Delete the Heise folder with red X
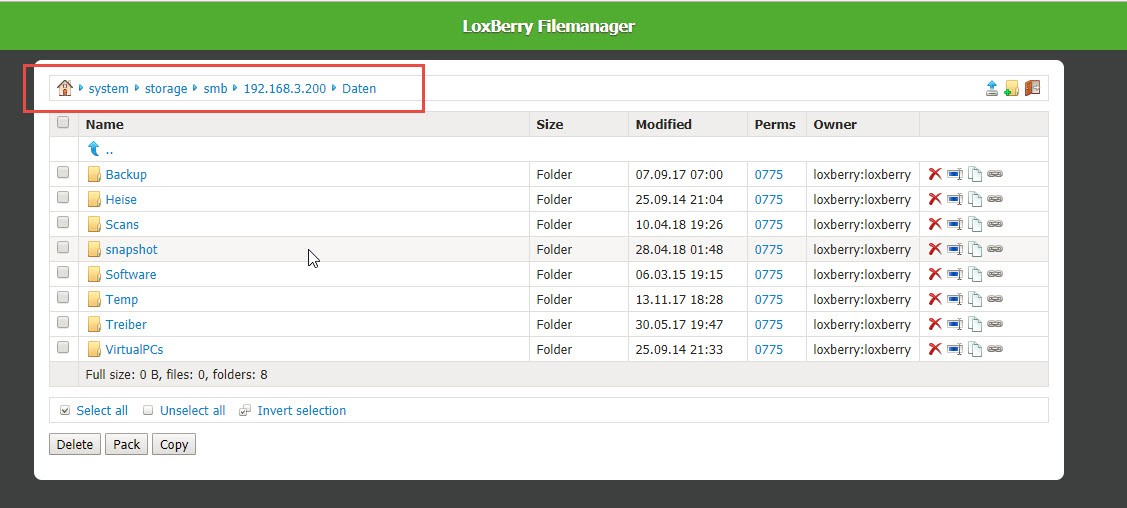The image size is (1127, 508). point(934,199)
